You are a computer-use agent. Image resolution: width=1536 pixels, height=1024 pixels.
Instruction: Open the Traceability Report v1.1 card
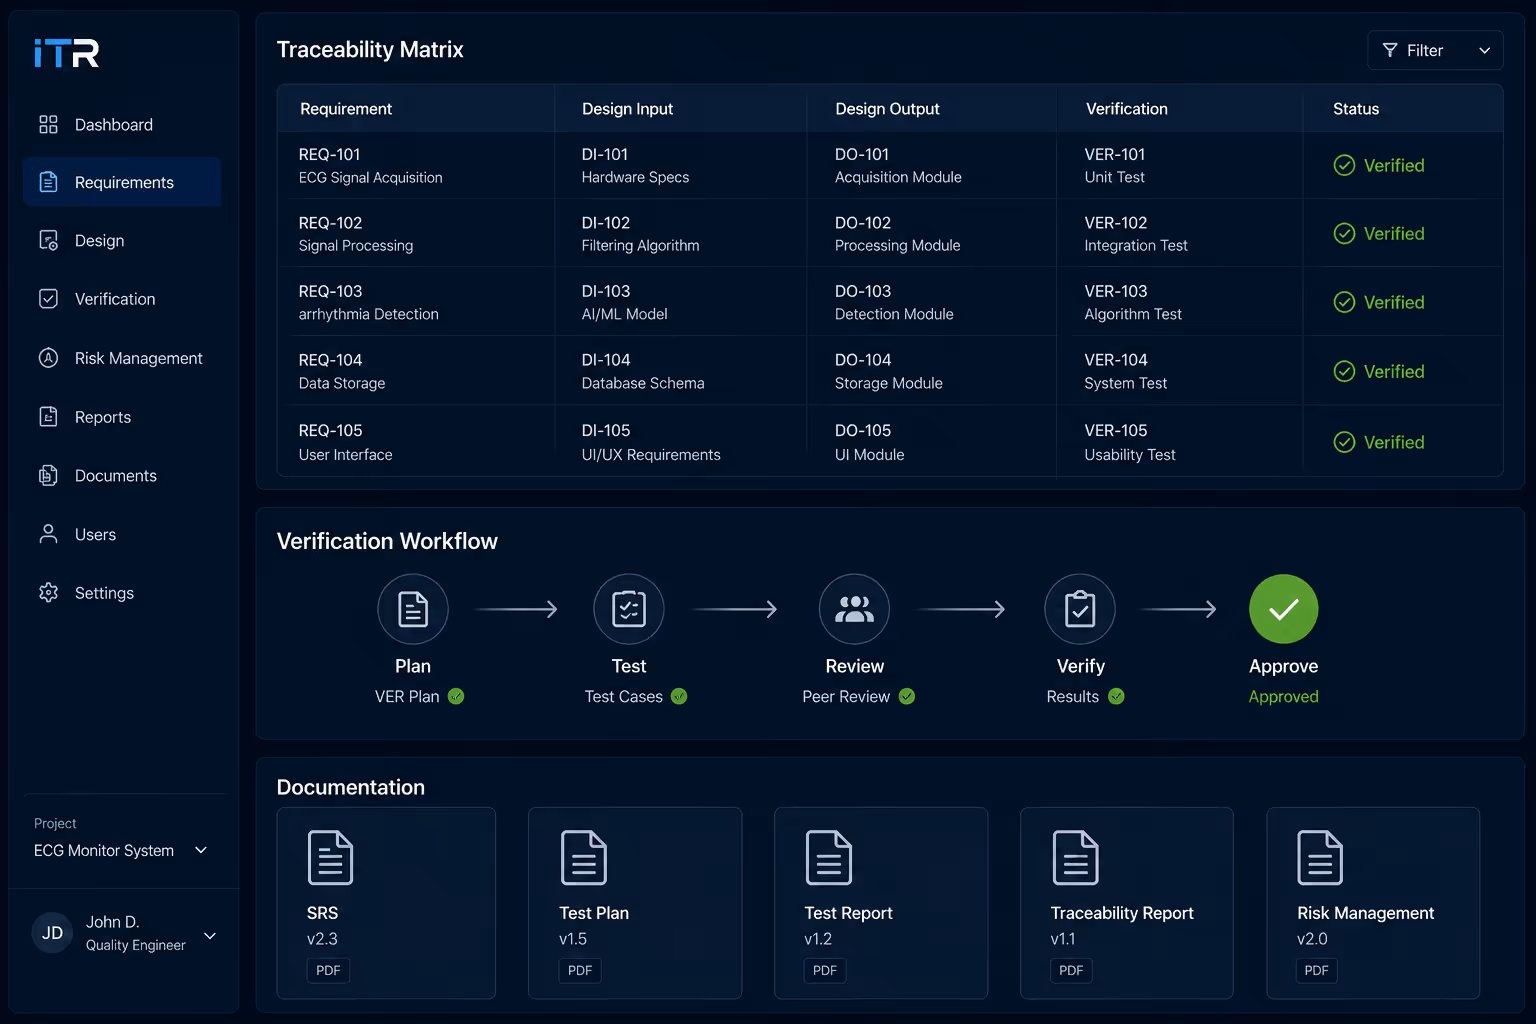click(x=1126, y=903)
